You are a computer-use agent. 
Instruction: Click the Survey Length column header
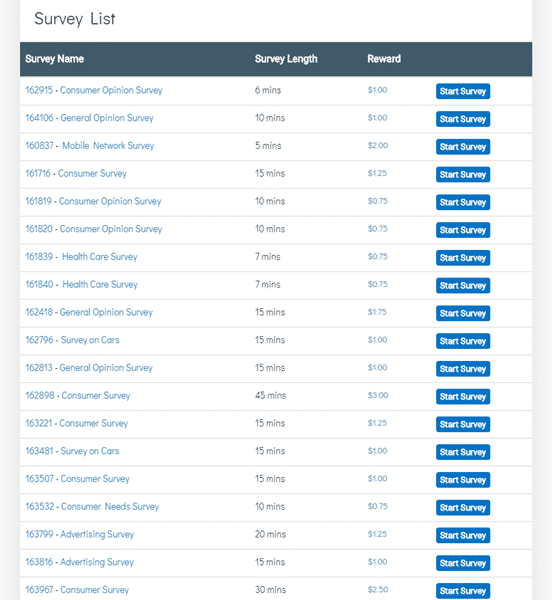tap(286, 59)
